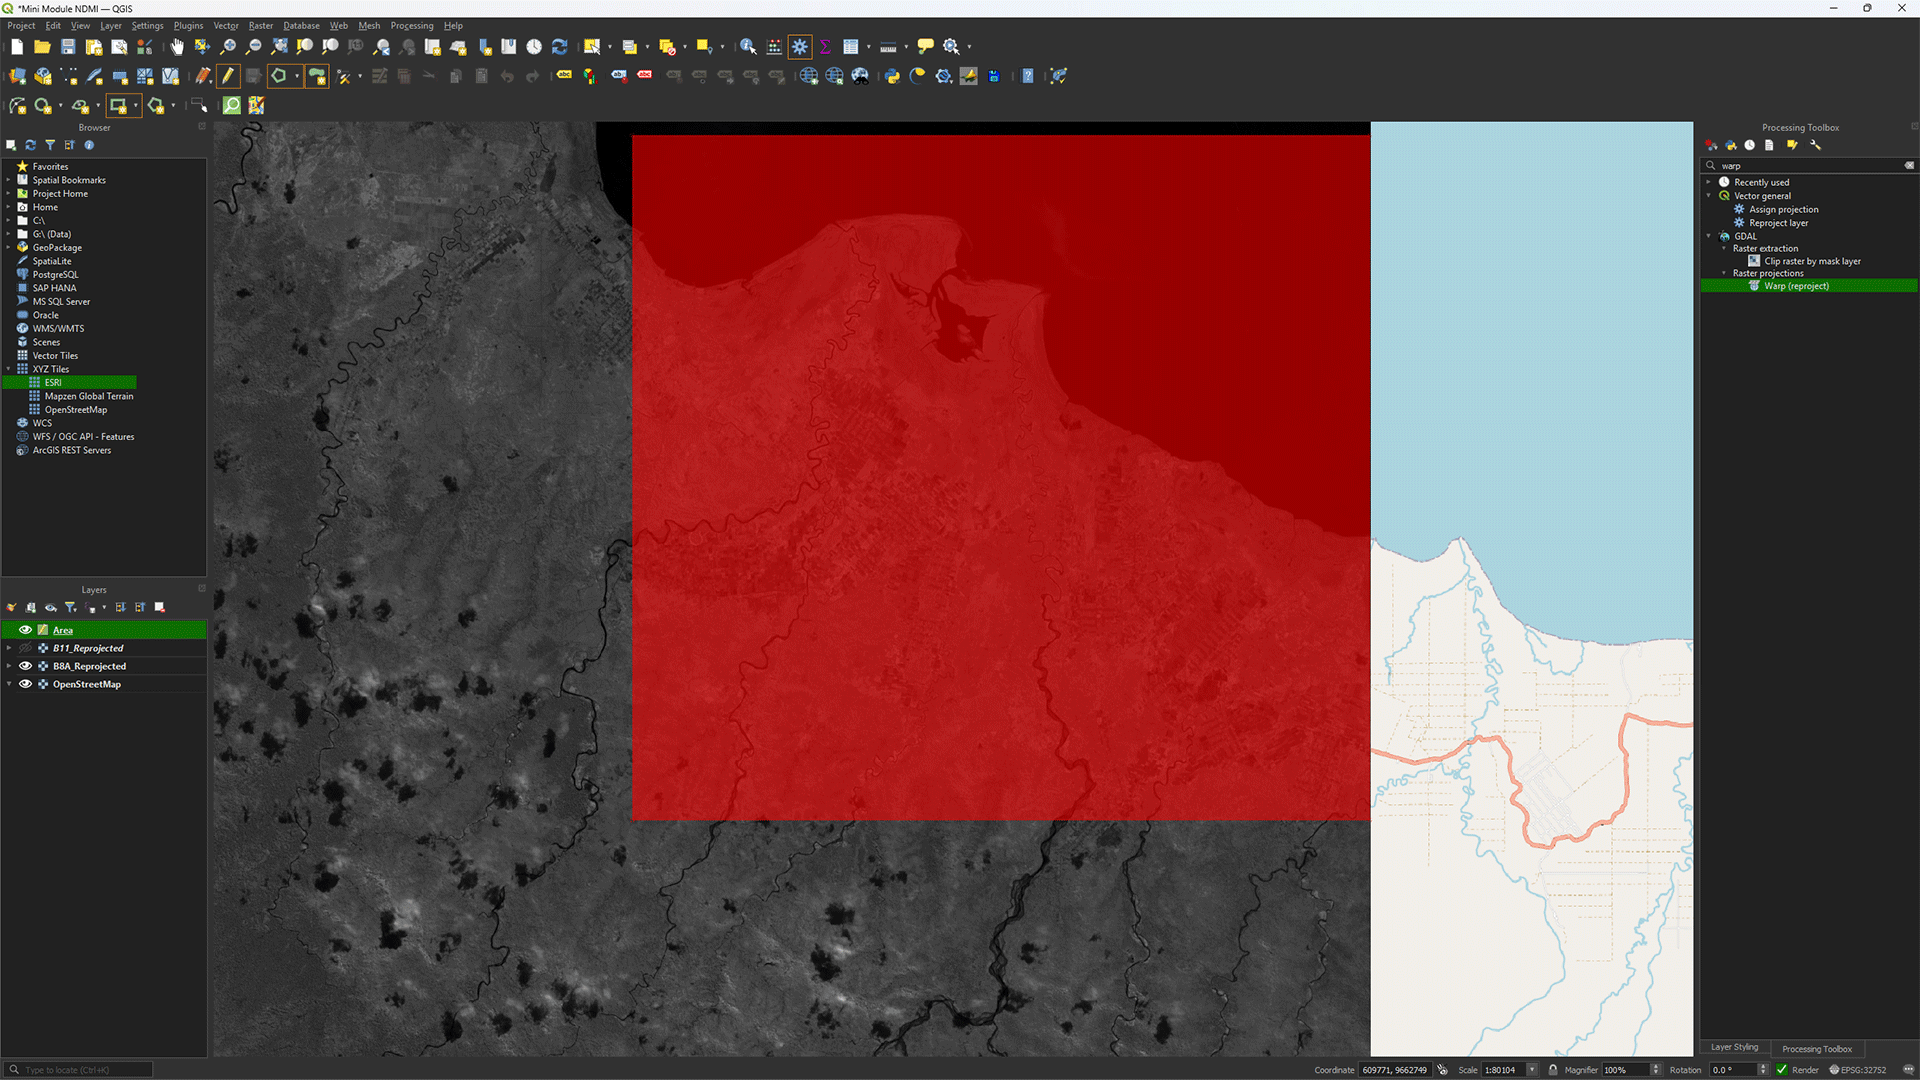1920x1080 pixels.
Task: Click the EPSG:32752 CRS button
Action: pyautogui.click(x=1858, y=1069)
